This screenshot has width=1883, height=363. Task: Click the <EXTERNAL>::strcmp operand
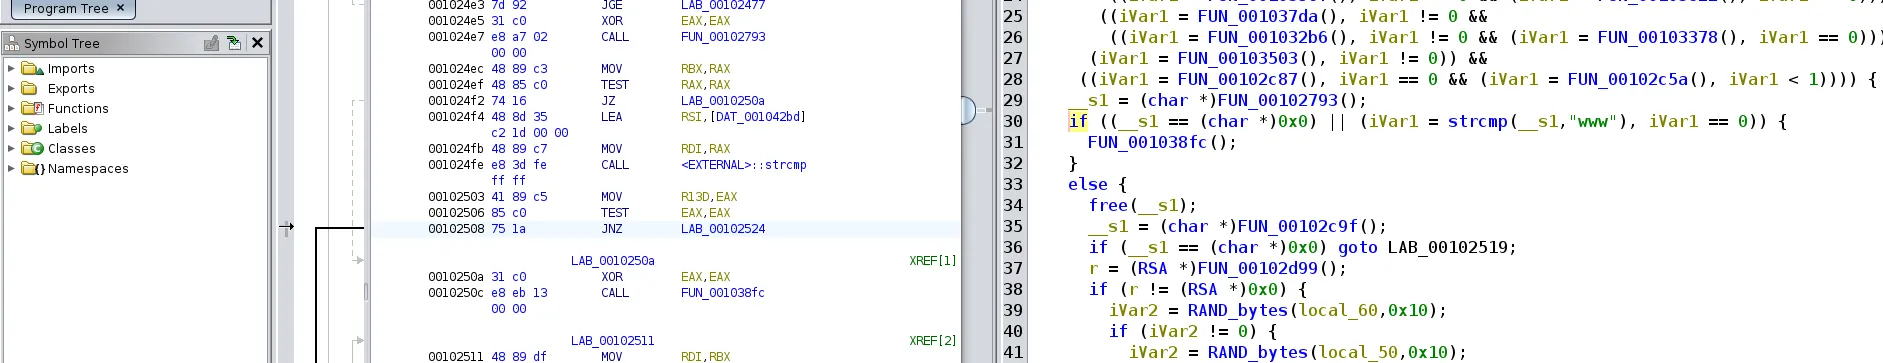[x=743, y=165]
